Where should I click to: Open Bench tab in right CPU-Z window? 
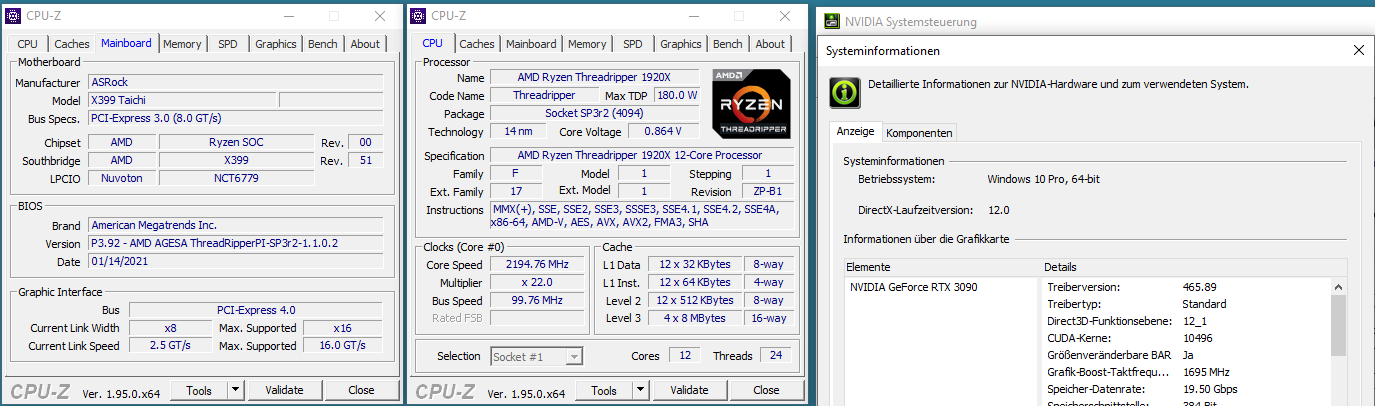click(727, 44)
